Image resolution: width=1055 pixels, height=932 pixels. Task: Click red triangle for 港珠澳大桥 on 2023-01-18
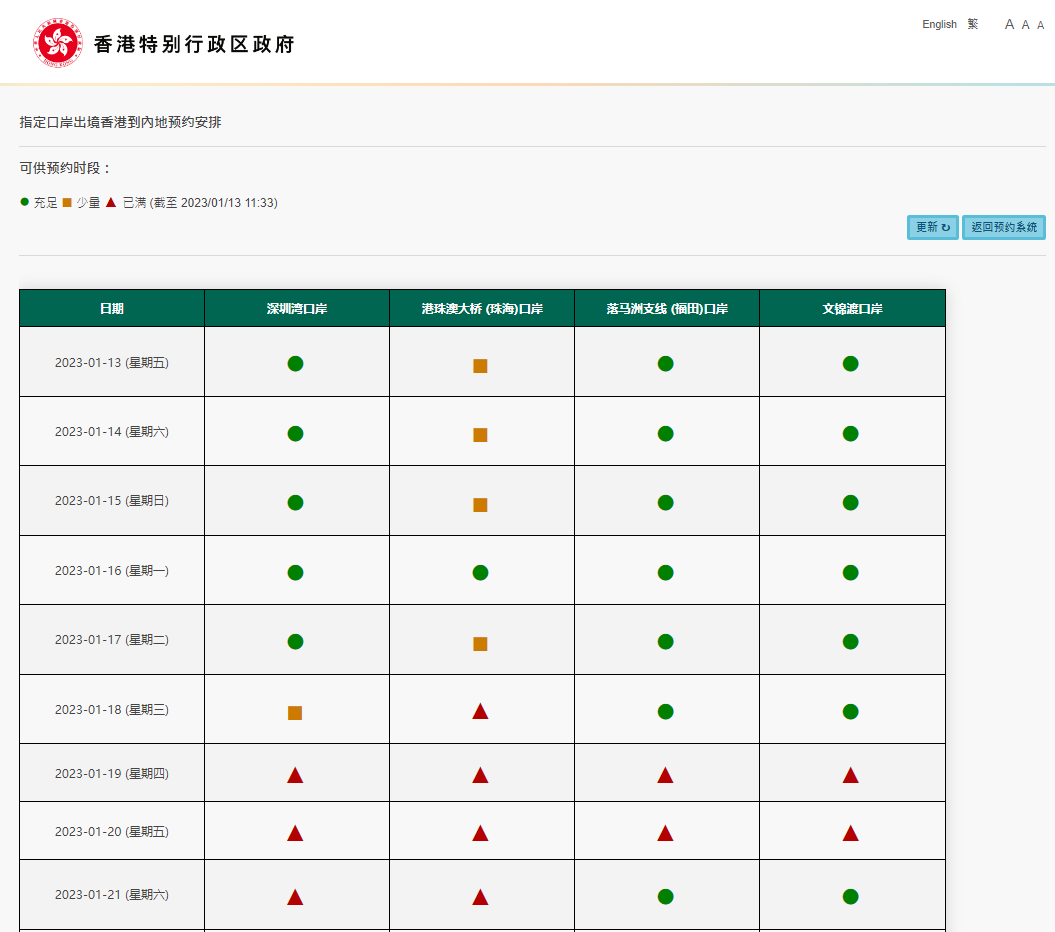(480, 711)
